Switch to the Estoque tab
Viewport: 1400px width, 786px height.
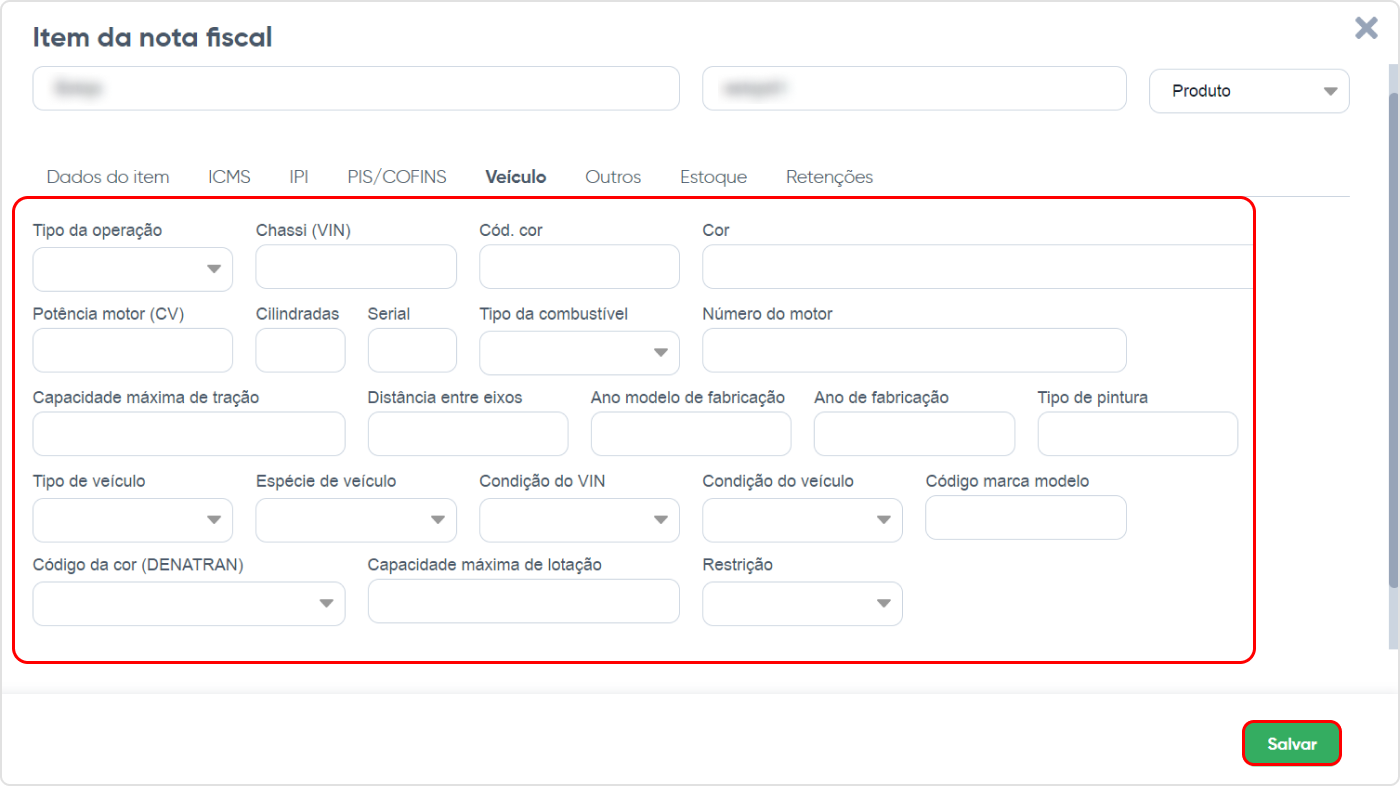713,176
